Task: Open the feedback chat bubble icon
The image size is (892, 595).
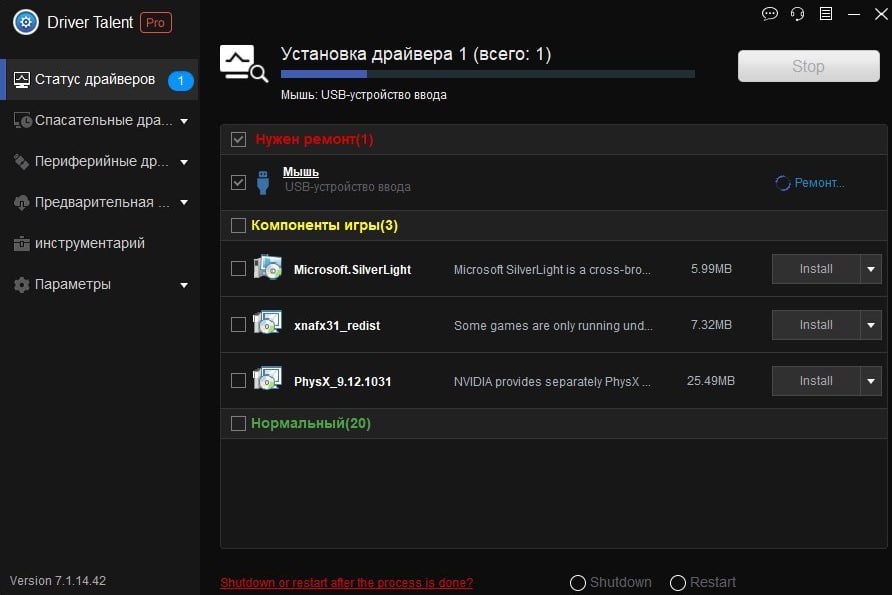Action: 769,14
